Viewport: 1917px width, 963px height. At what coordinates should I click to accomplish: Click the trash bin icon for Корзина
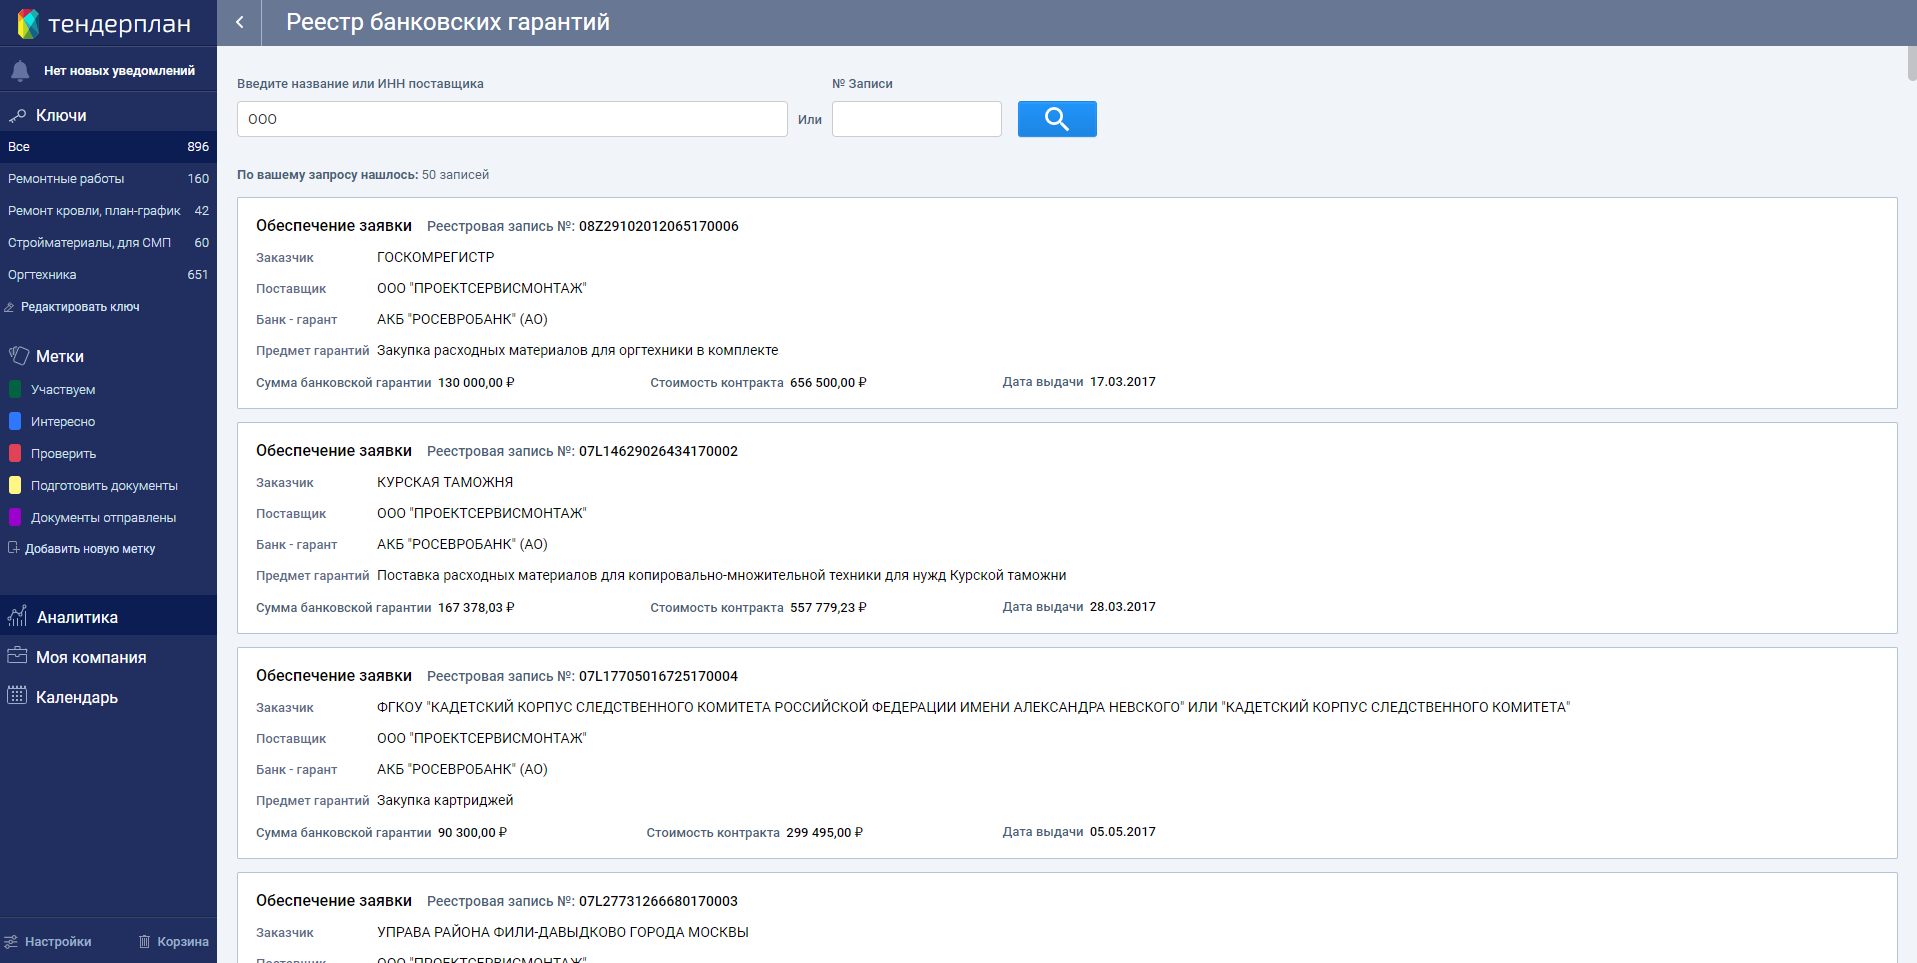145,942
